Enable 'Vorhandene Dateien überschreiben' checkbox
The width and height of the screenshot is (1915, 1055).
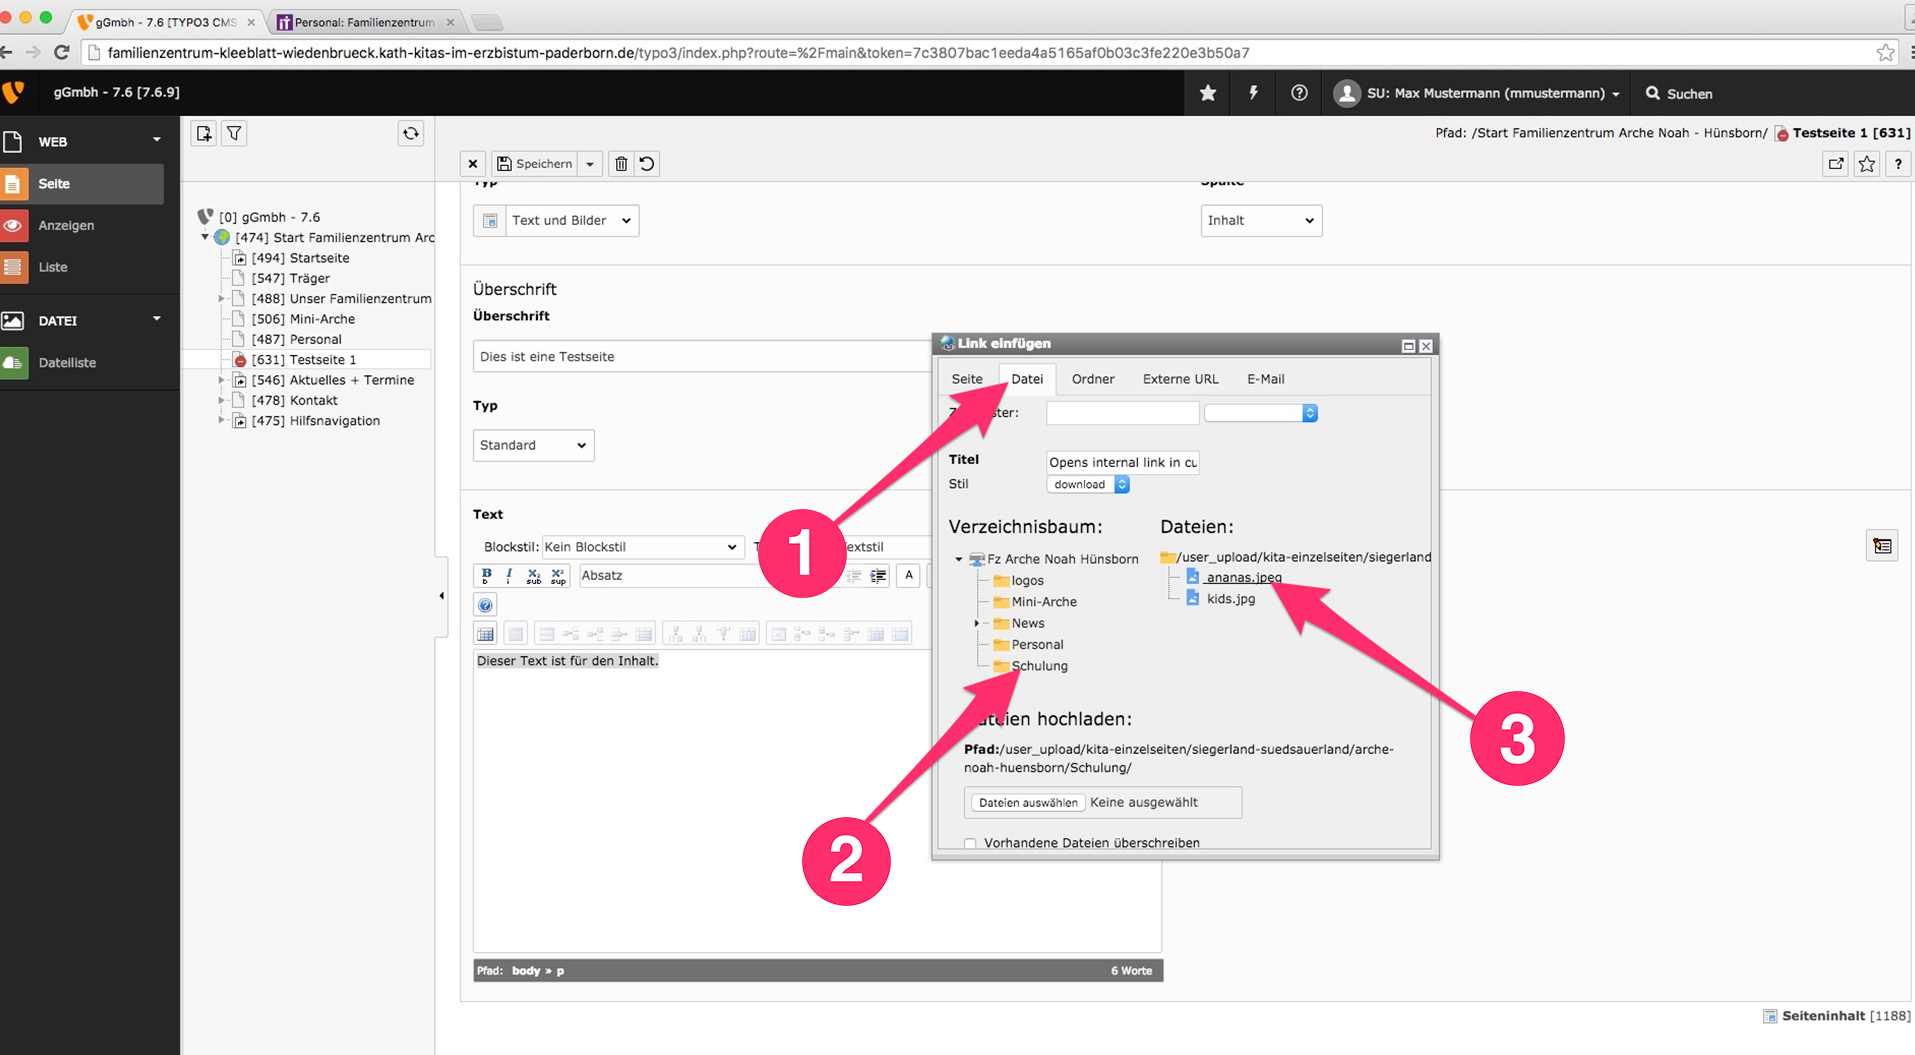(x=970, y=843)
